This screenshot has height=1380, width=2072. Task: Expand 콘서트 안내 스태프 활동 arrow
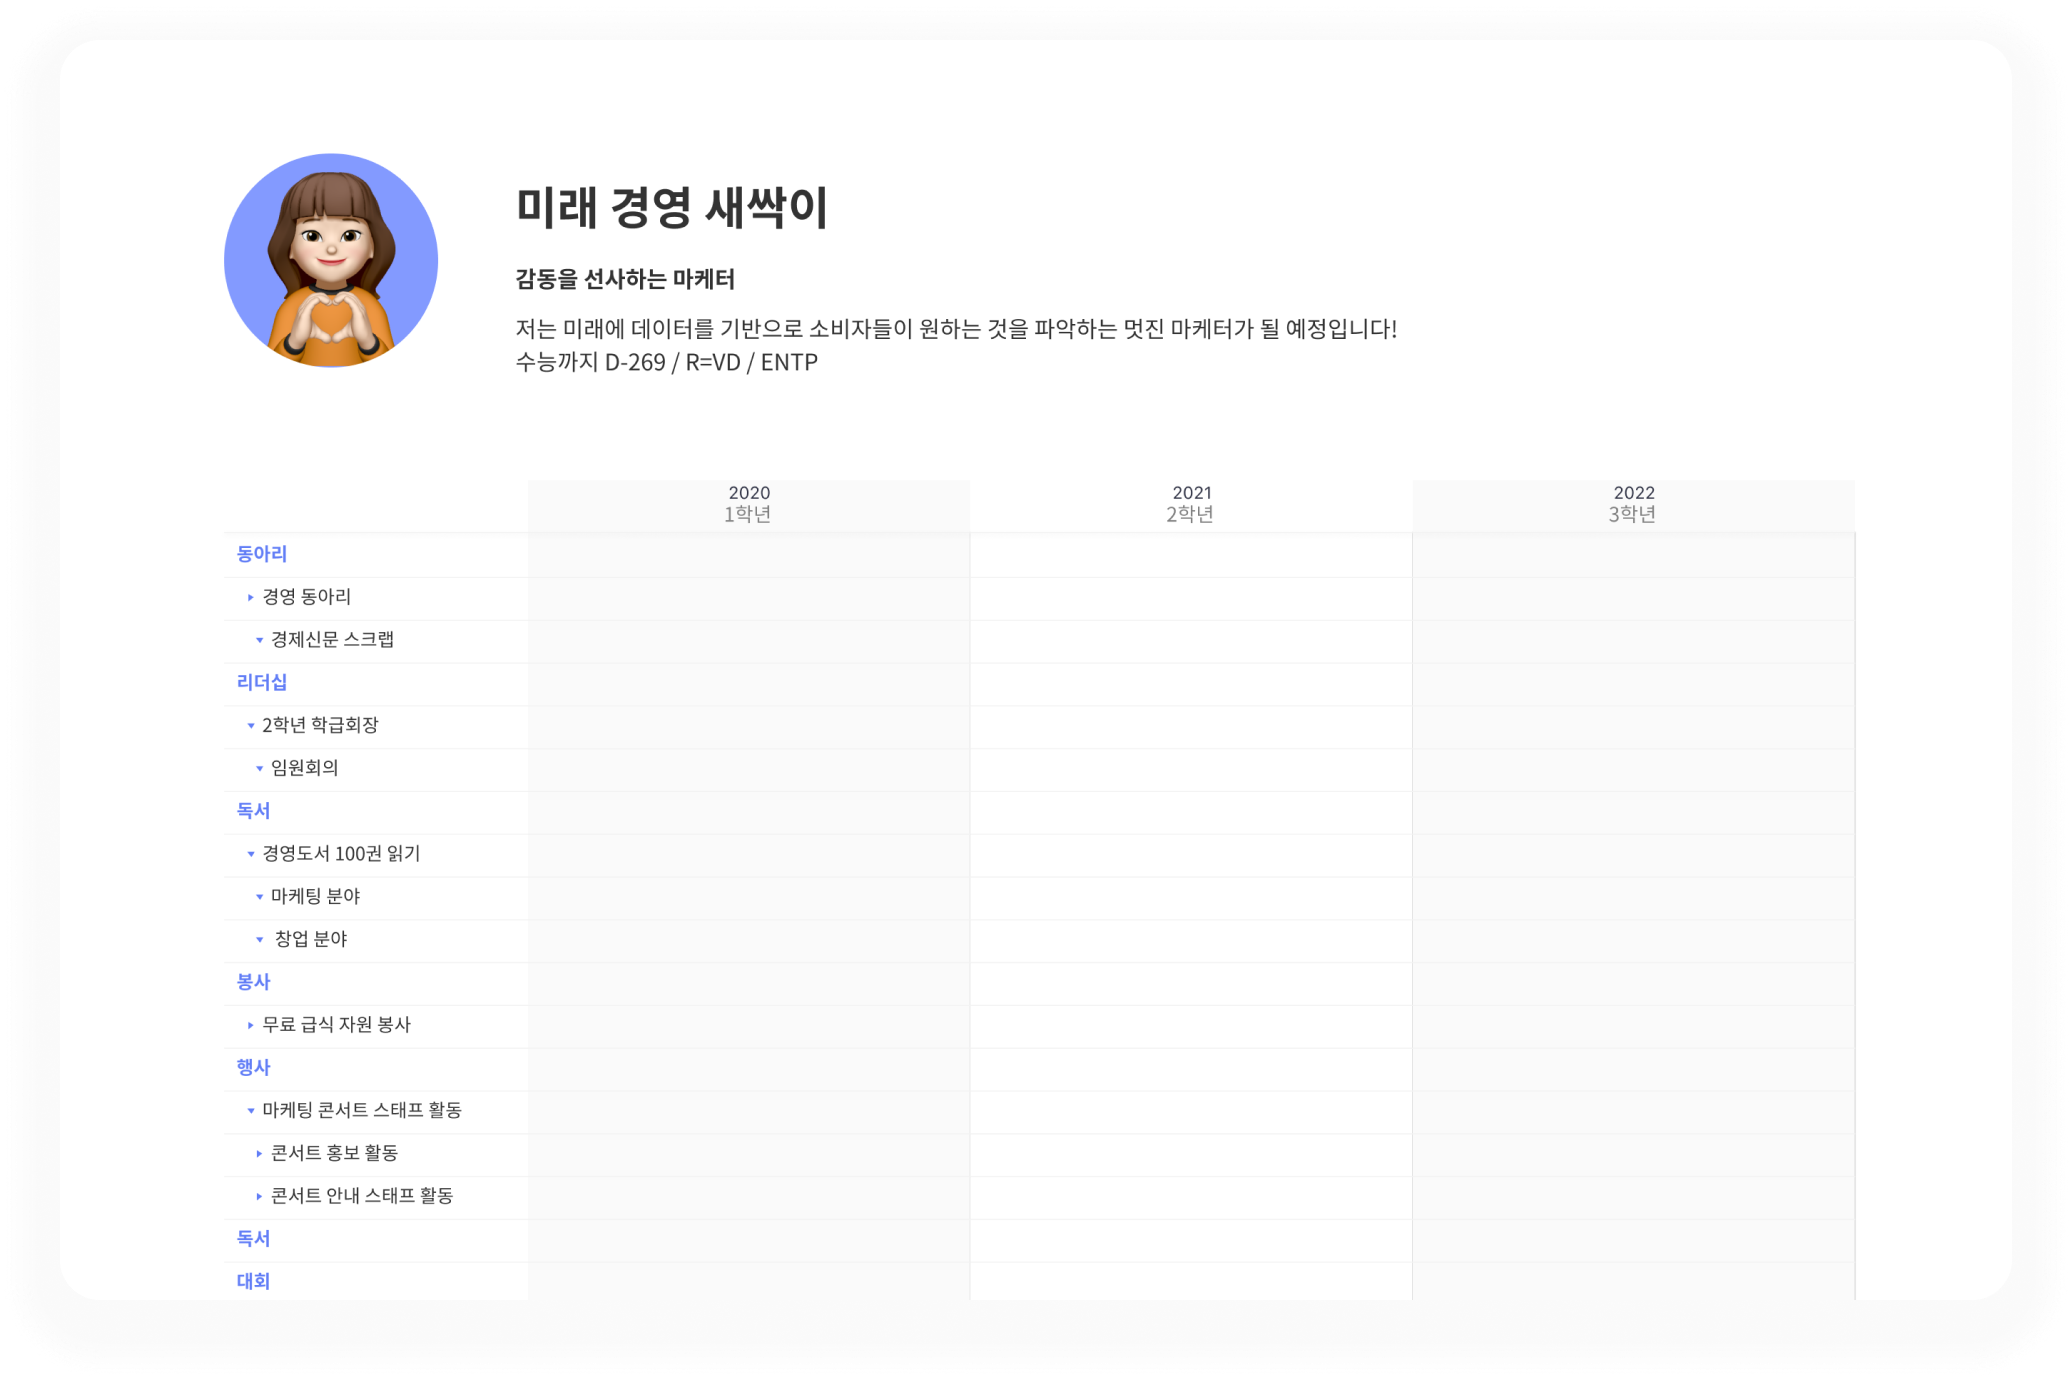(x=259, y=1197)
